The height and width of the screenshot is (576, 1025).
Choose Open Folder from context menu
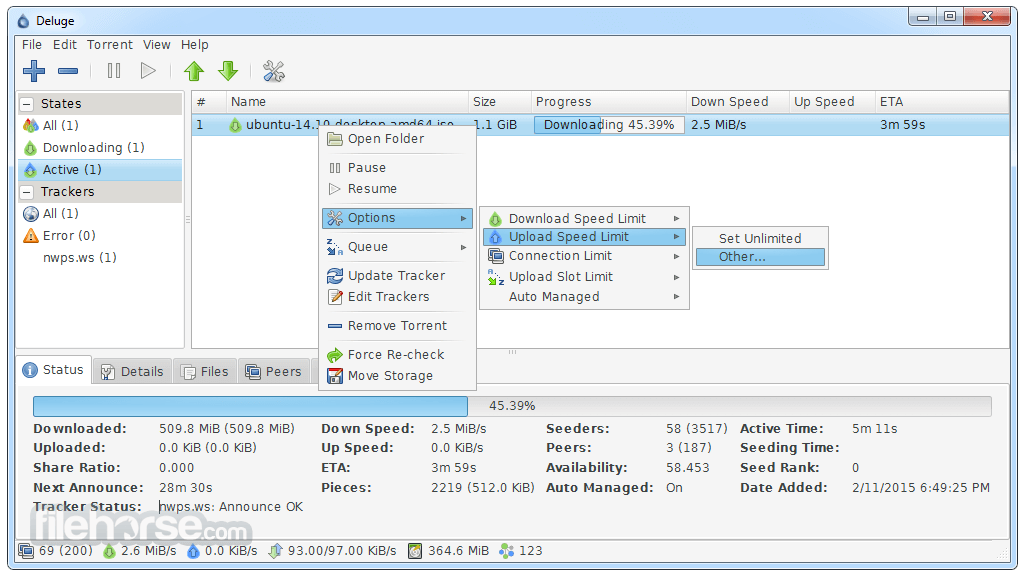(x=397, y=139)
